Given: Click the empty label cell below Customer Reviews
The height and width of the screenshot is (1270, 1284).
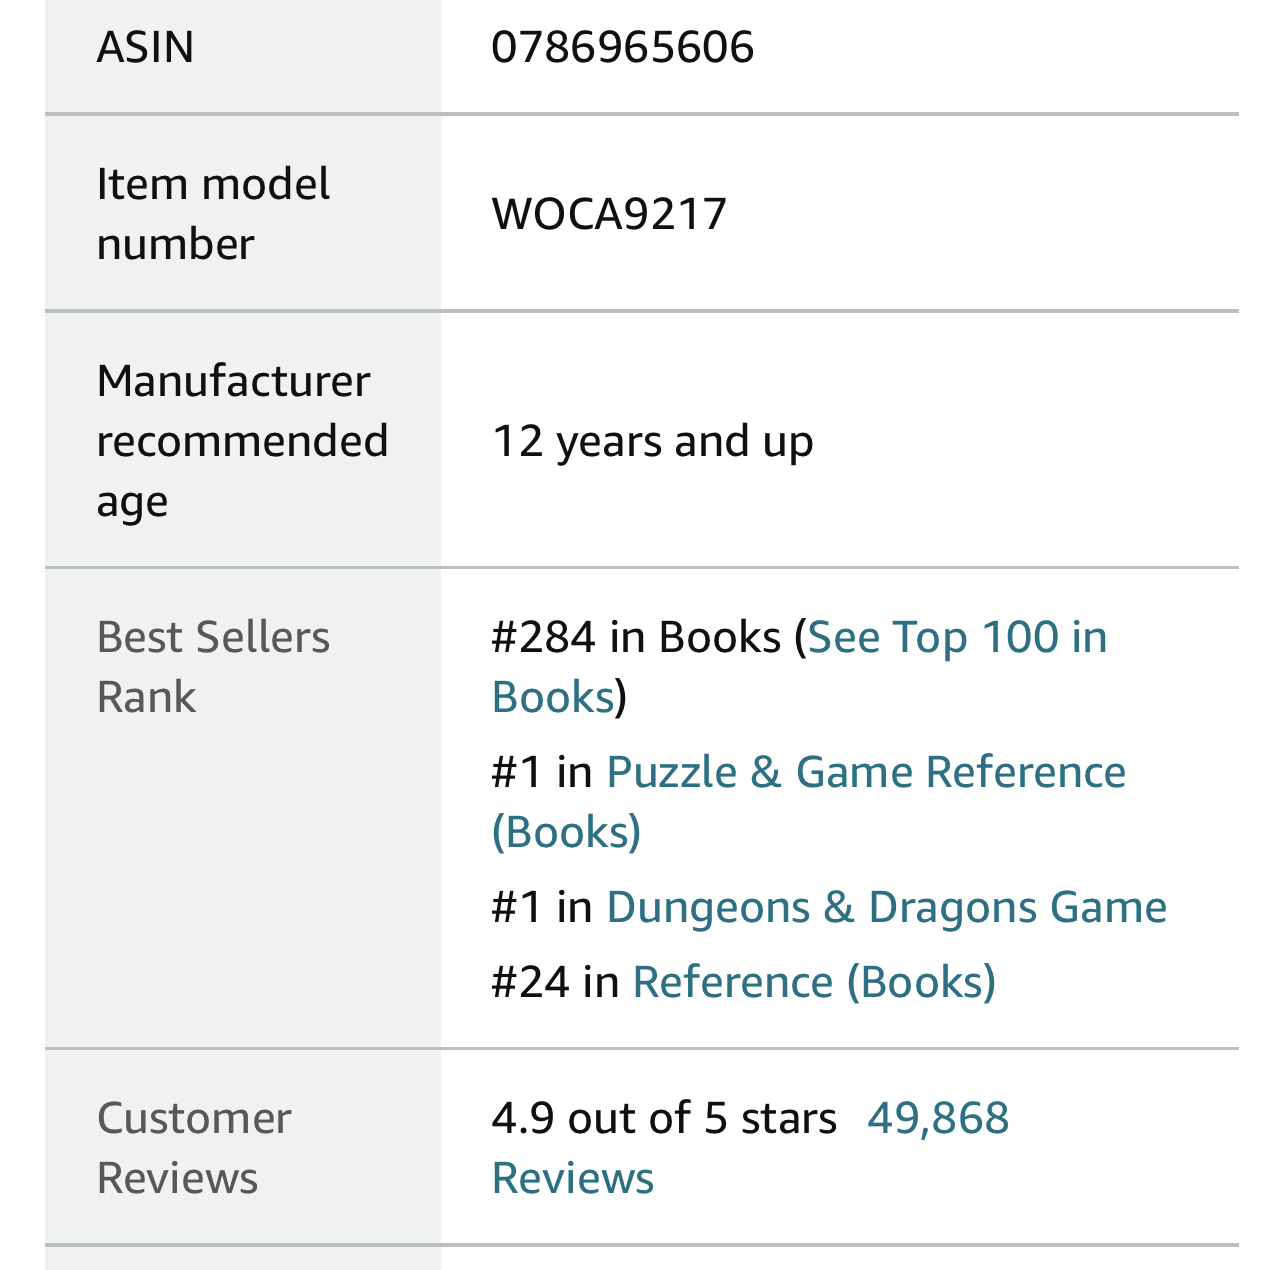Looking at the screenshot, I should coord(243,1259).
